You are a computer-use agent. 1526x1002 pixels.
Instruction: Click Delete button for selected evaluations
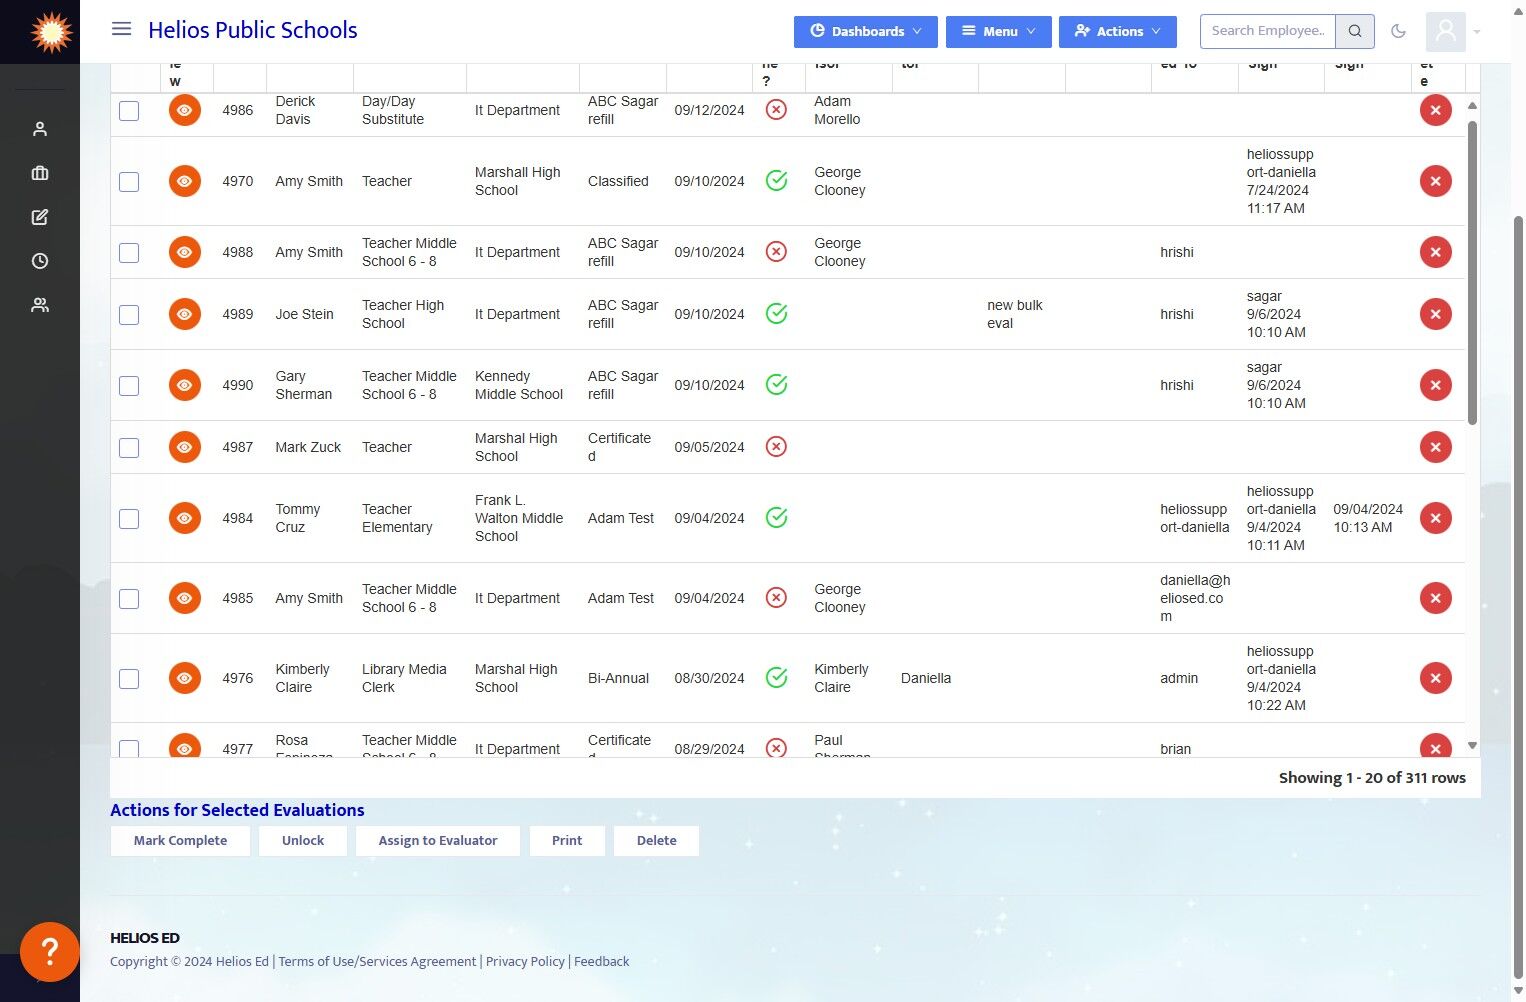[x=657, y=840]
